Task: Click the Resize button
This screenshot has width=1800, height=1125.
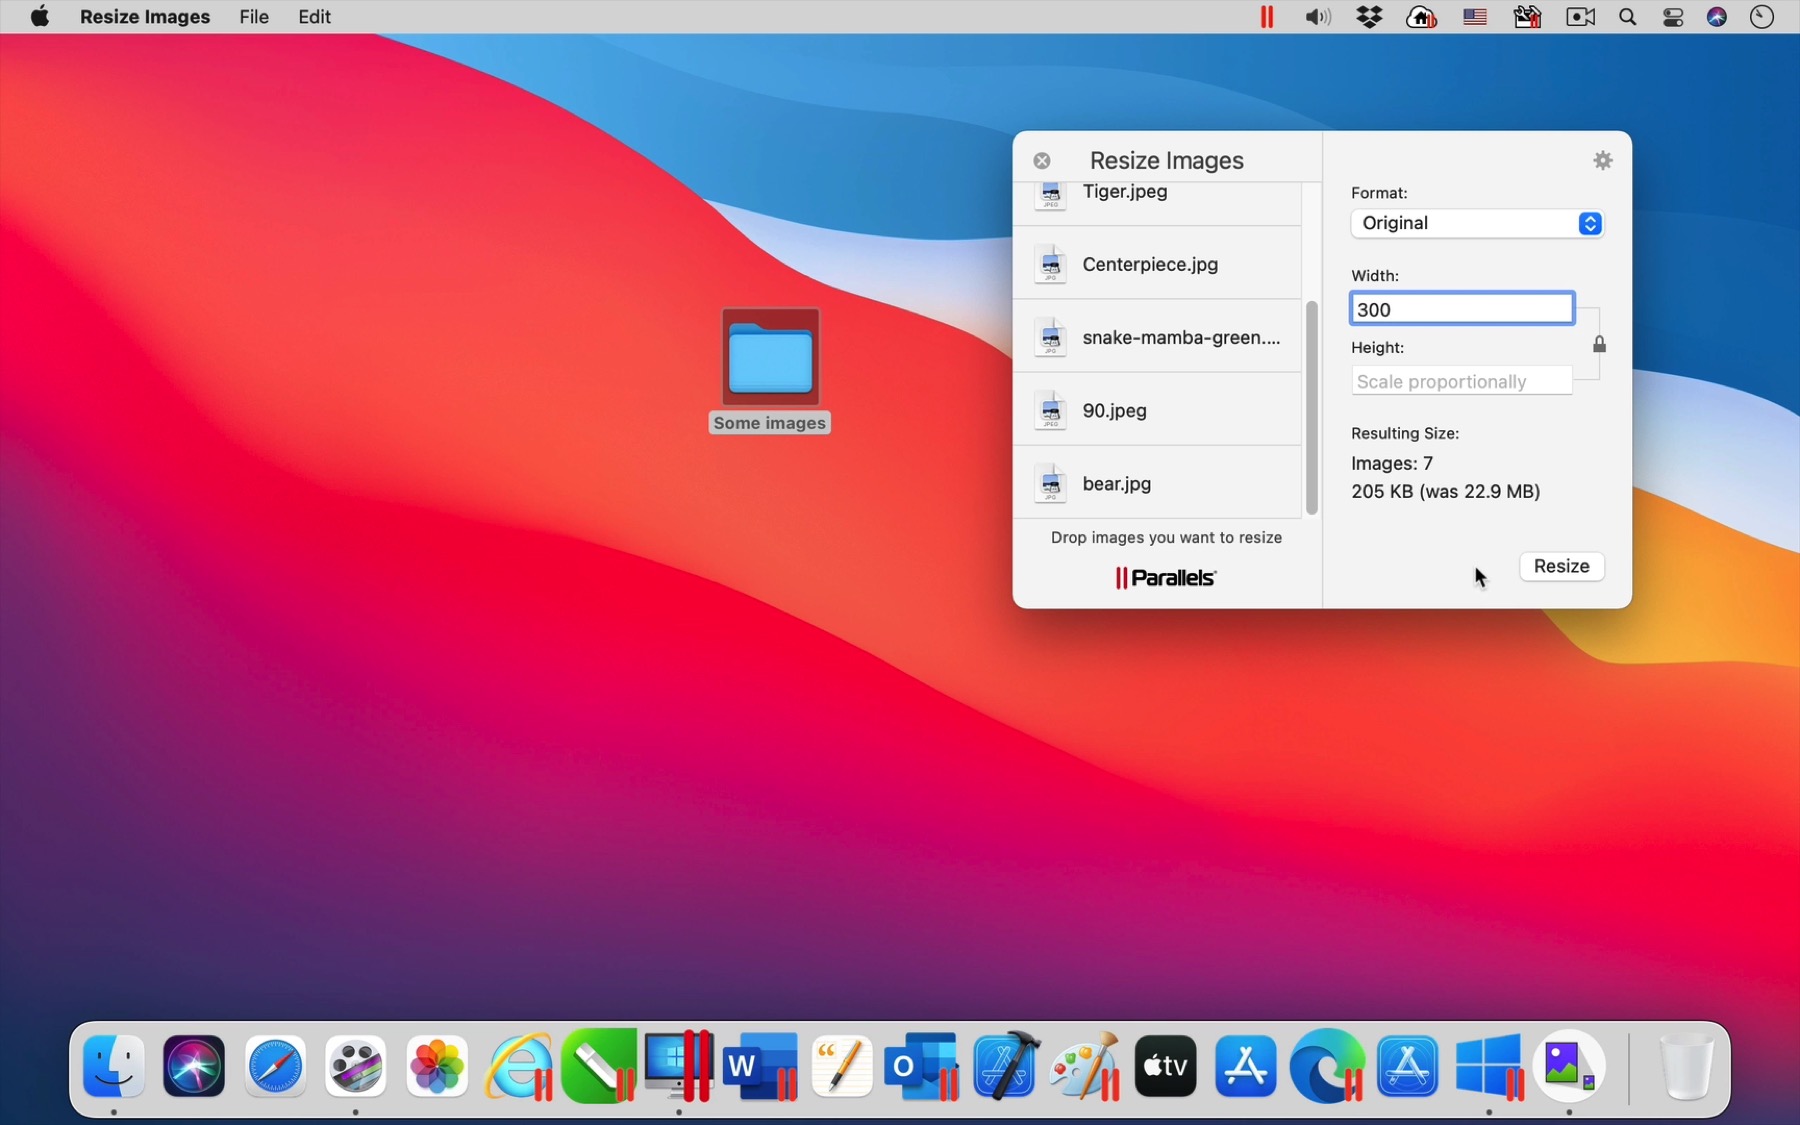Action: tap(1561, 567)
